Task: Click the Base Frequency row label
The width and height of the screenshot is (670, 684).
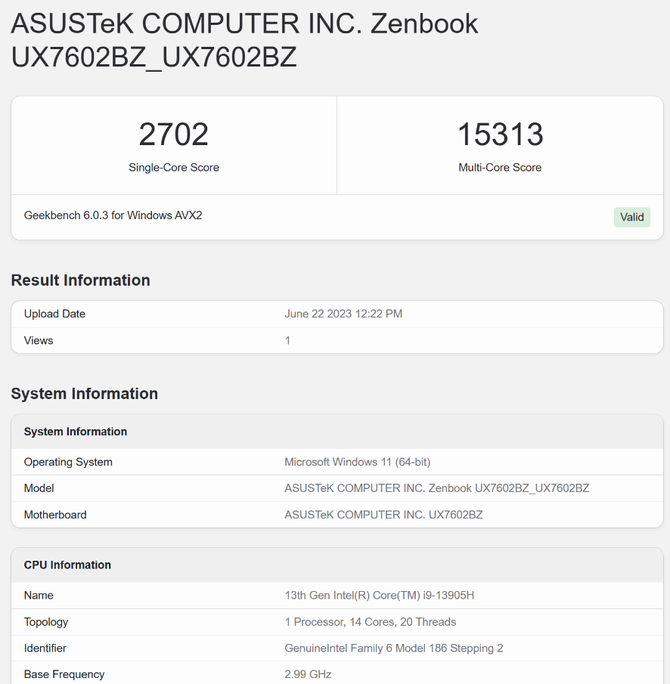Action: (x=64, y=674)
